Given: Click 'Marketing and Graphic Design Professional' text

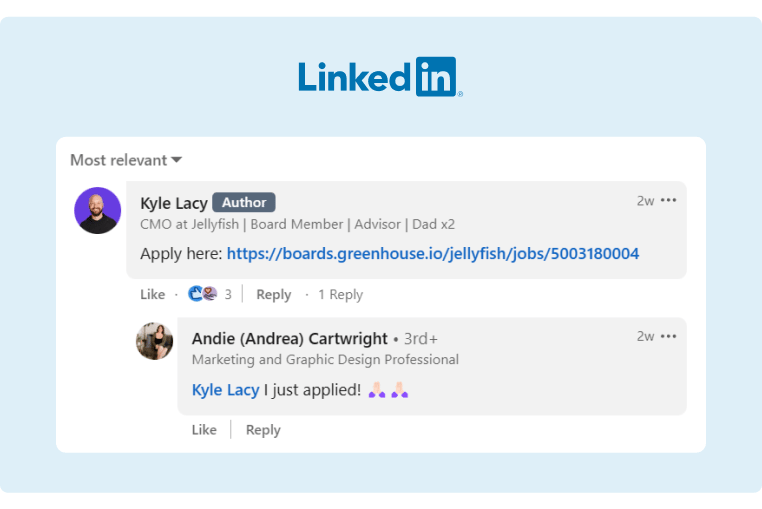Looking at the screenshot, I should pos(325,360).
